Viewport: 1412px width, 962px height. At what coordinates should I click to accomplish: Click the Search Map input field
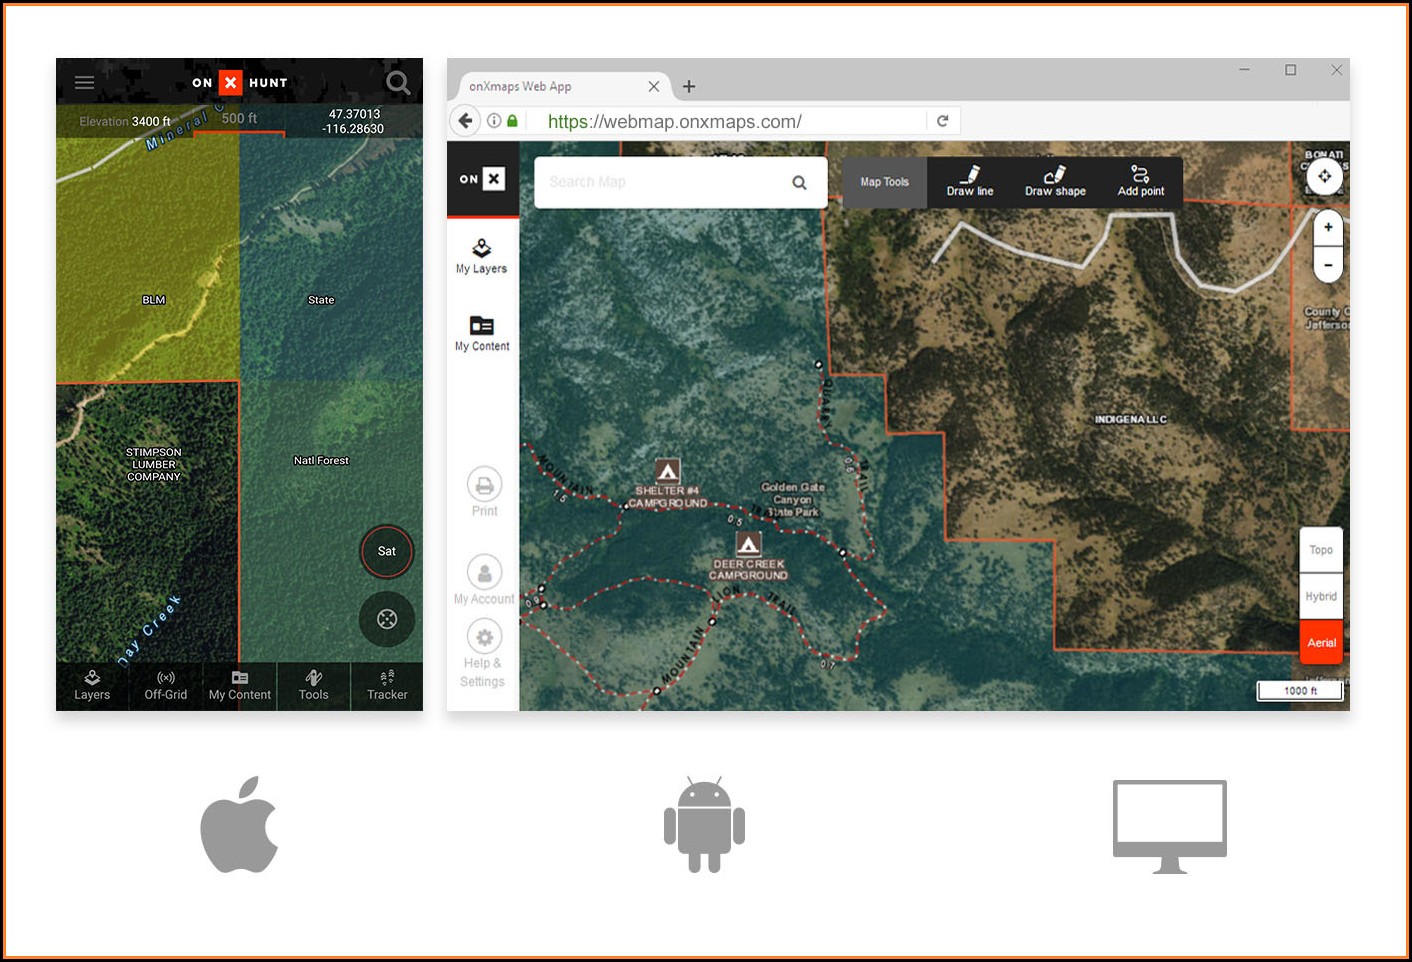(x=665, y=182)
